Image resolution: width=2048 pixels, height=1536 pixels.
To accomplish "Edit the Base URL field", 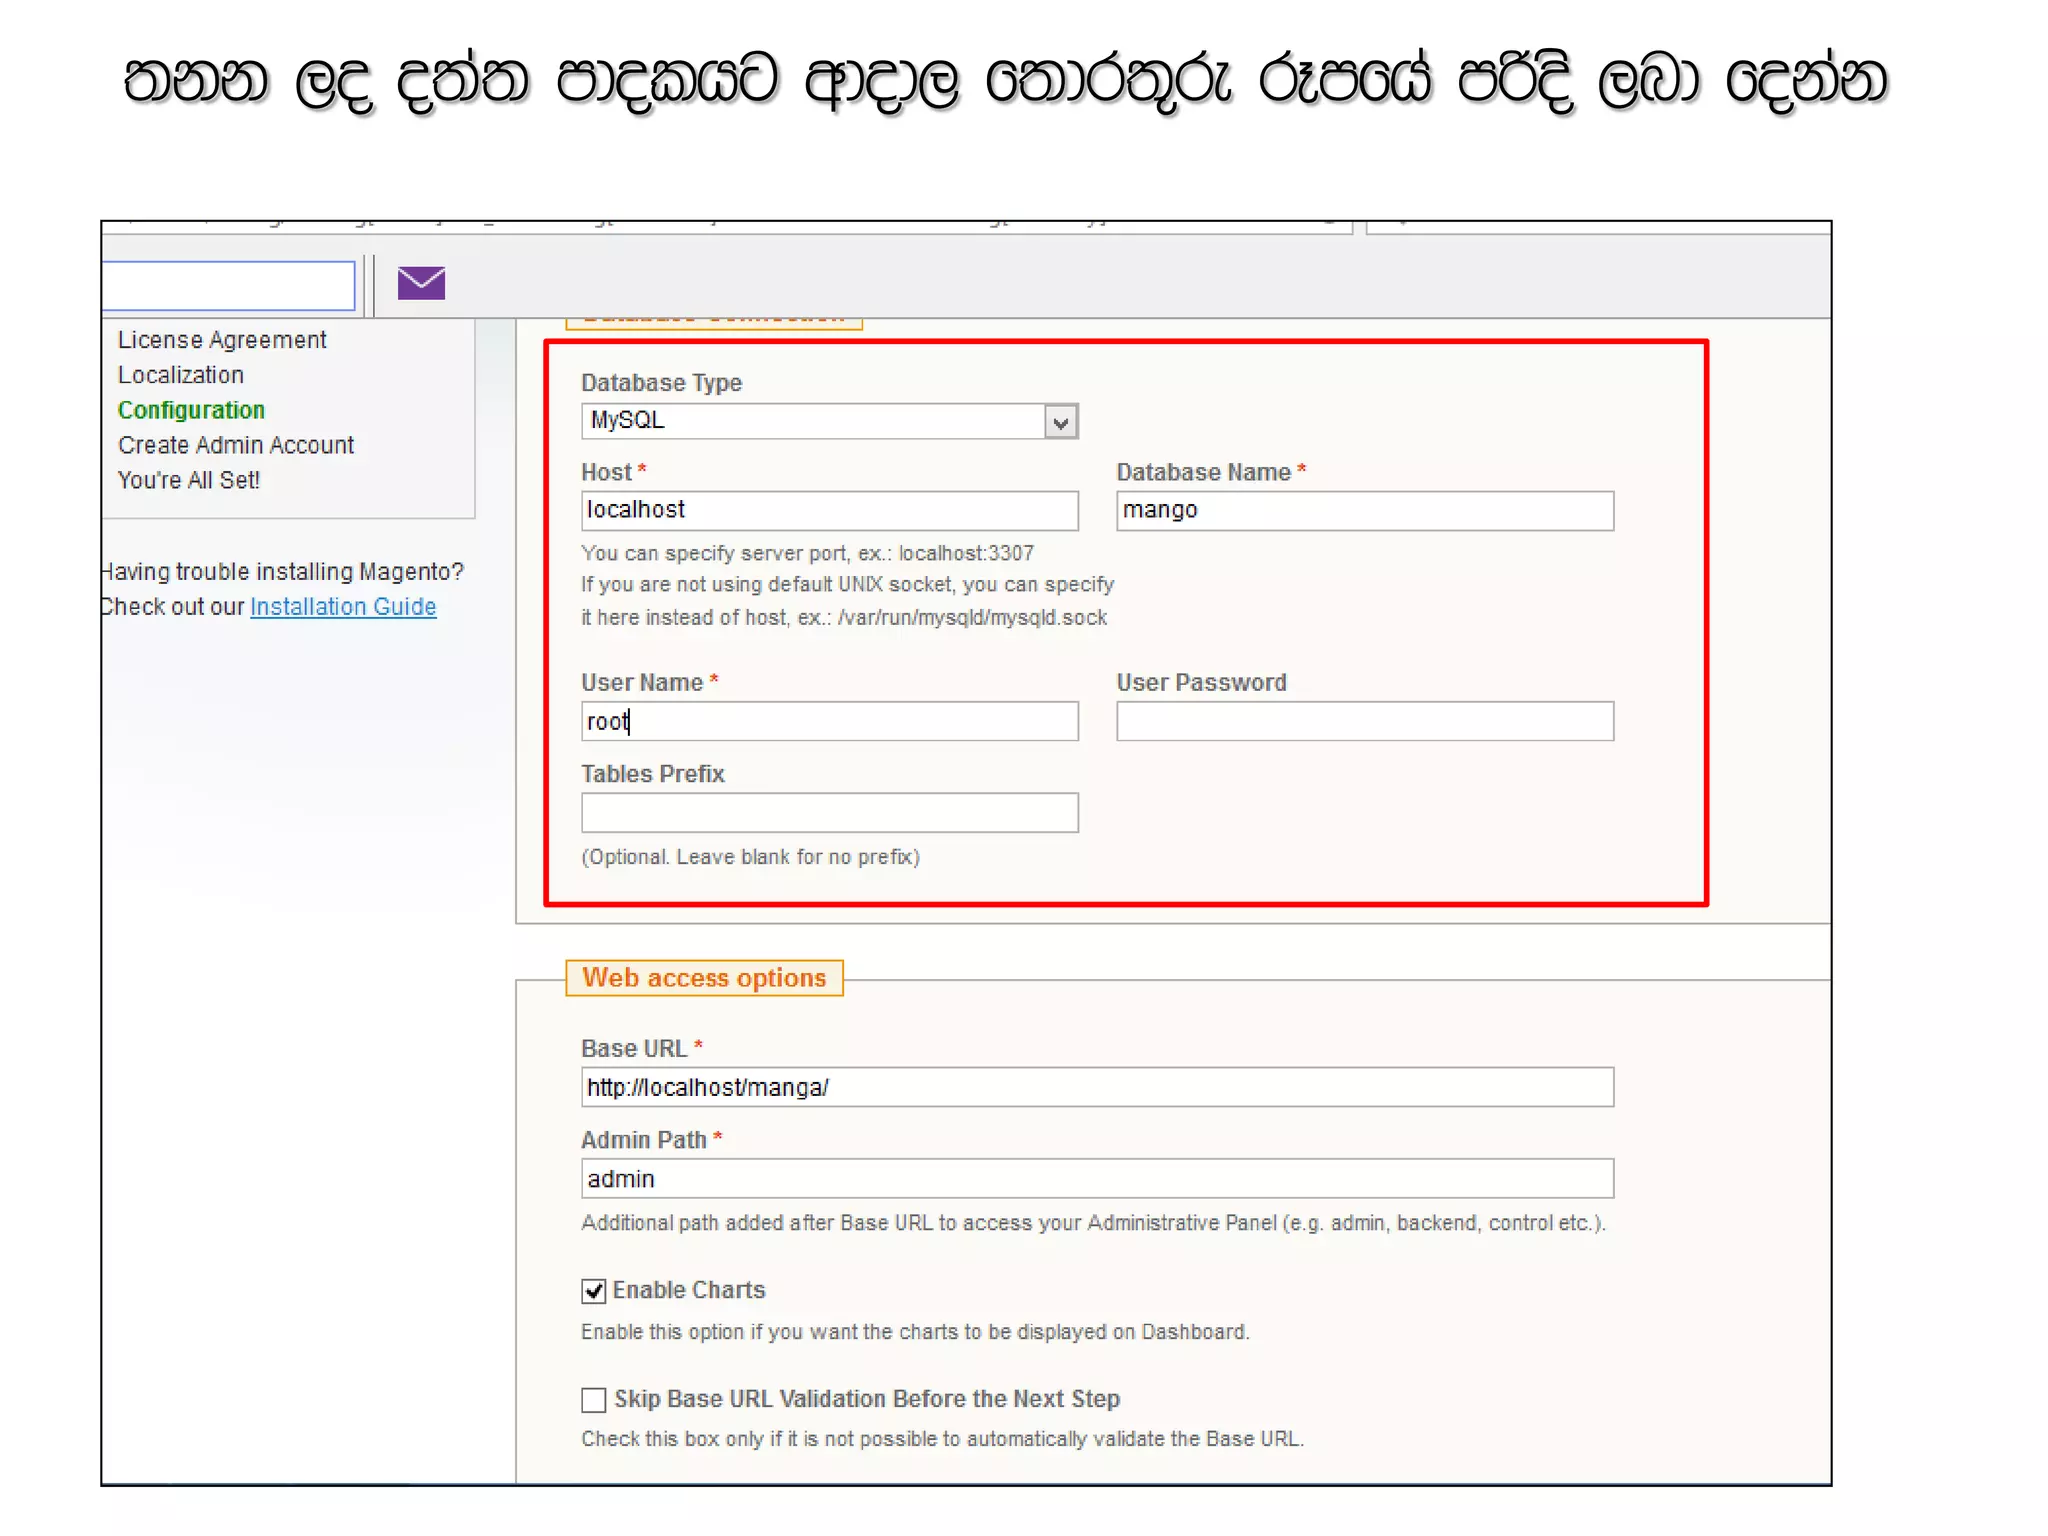I will pos(1097,1087).
